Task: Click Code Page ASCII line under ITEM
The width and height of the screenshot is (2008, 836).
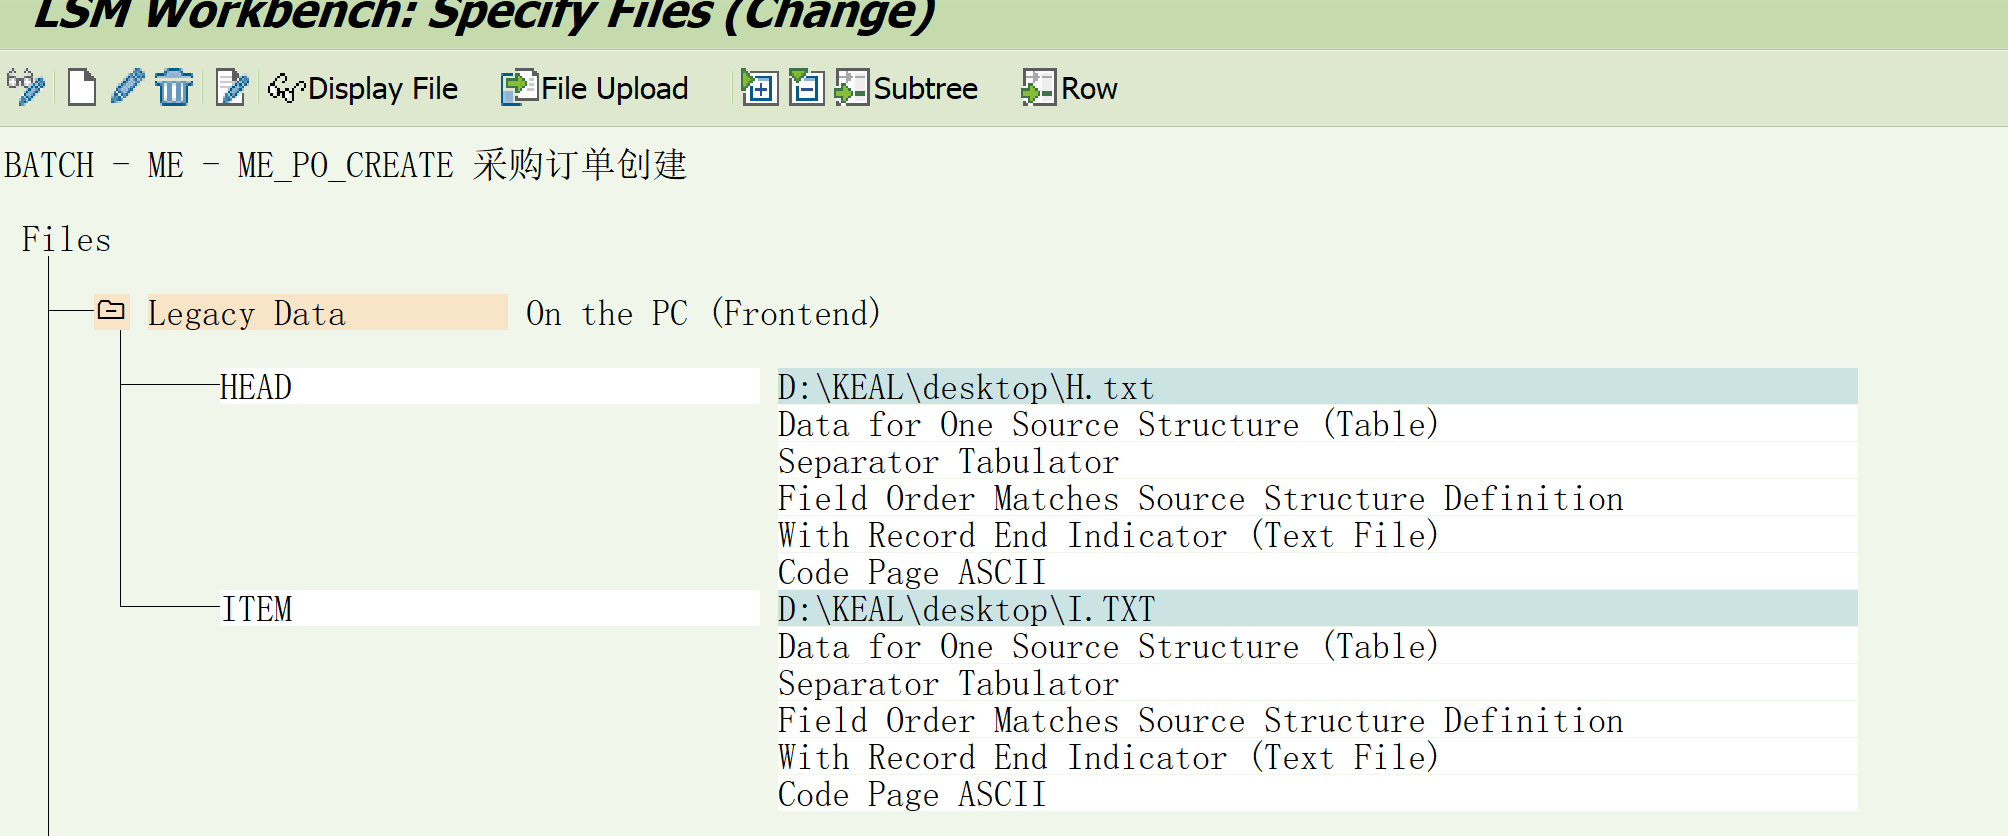Action: click(x=910, y=794)
